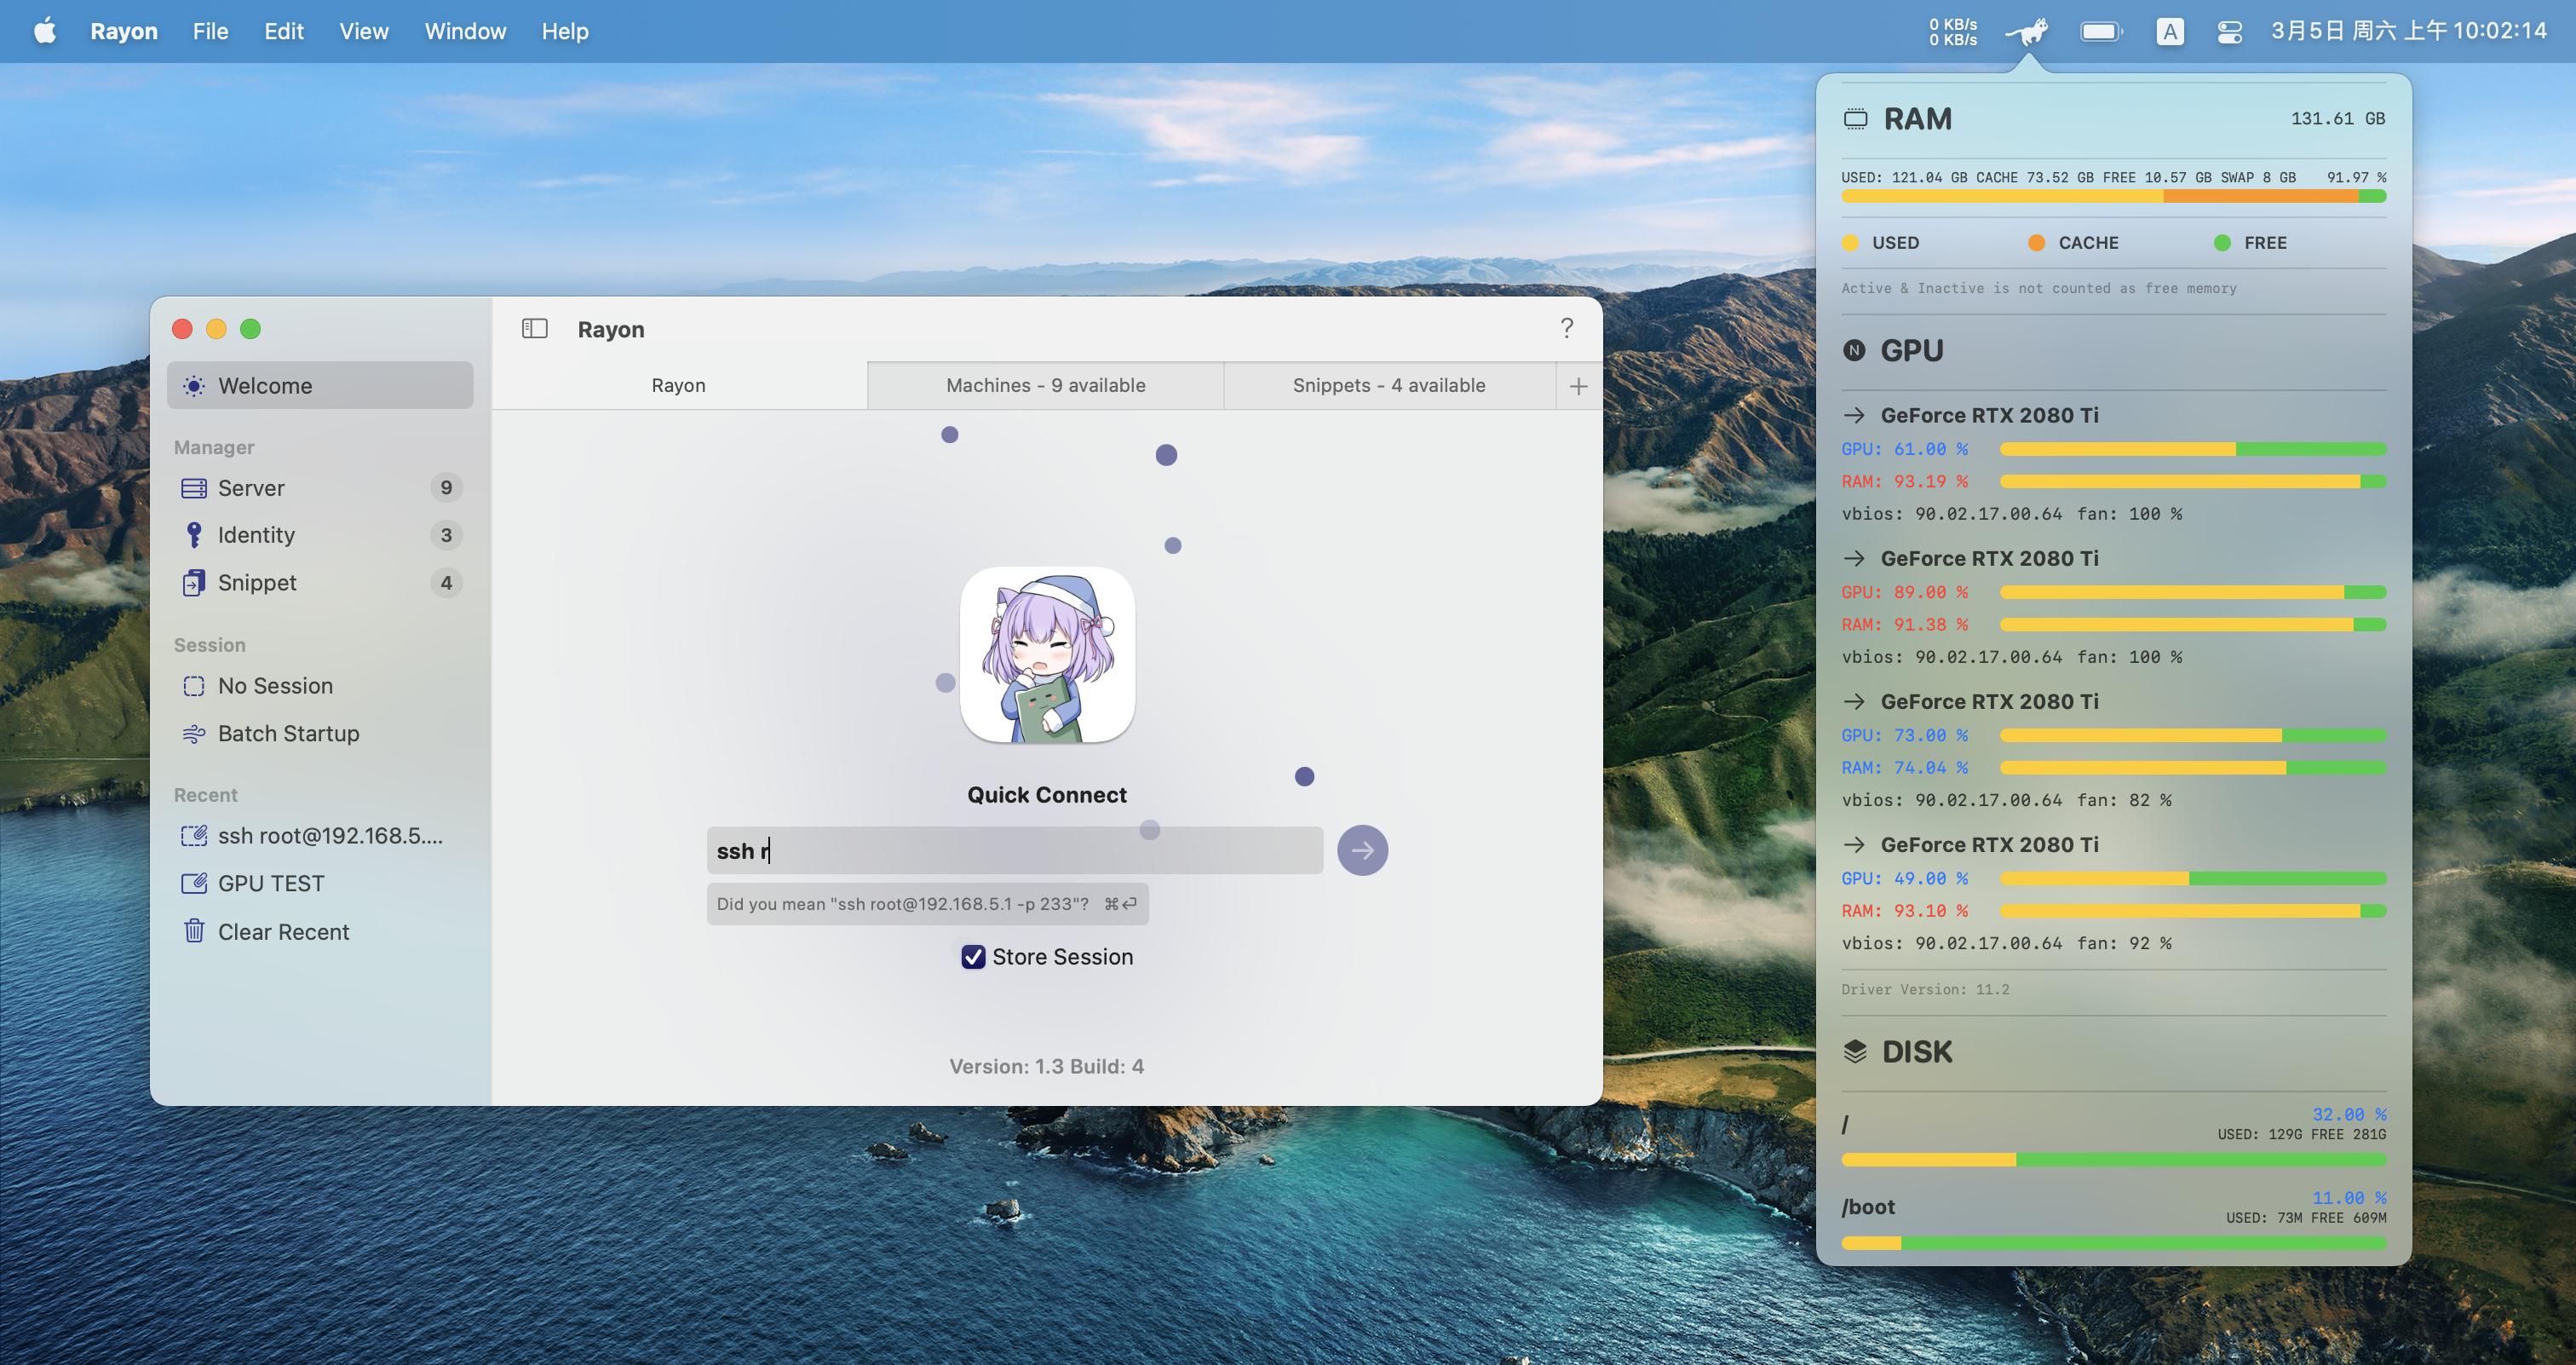Uncheck the Store Session checkbox
This screenshot has height=1365, width=2576.
click(973, 957)
